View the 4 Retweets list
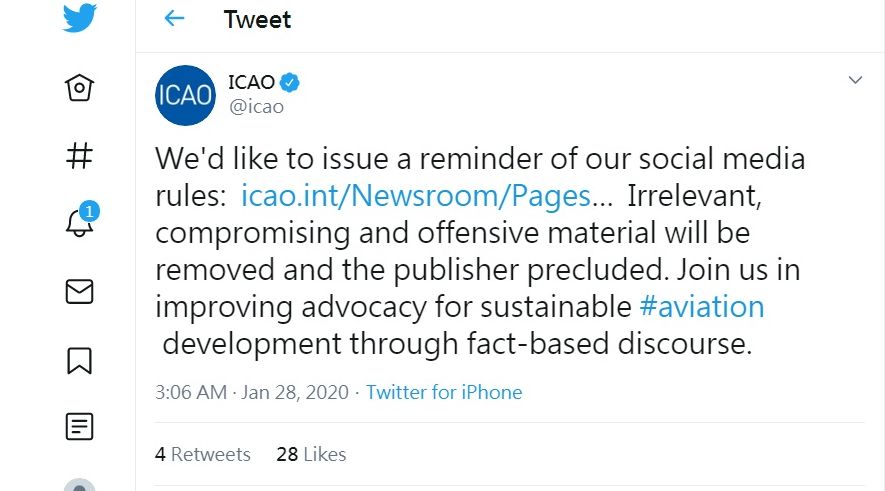This screenshot has height=491, width=885. tap(203, 454)
